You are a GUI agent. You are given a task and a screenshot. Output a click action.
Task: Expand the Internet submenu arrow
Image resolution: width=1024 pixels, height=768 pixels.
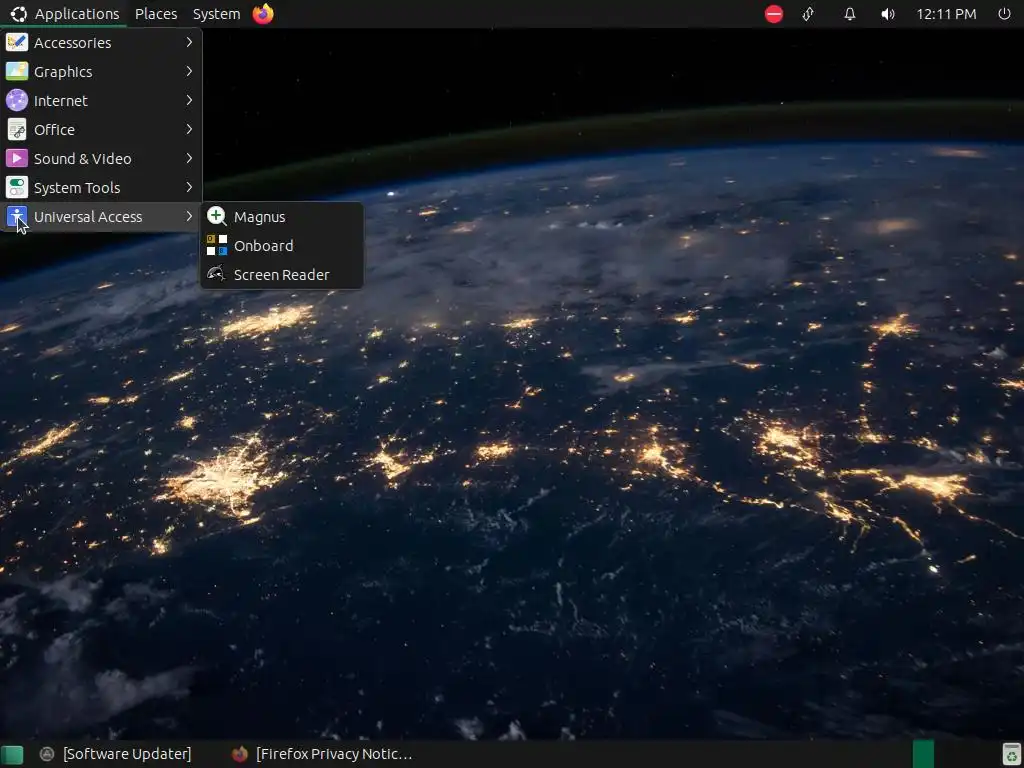click(x=189, y=100)
